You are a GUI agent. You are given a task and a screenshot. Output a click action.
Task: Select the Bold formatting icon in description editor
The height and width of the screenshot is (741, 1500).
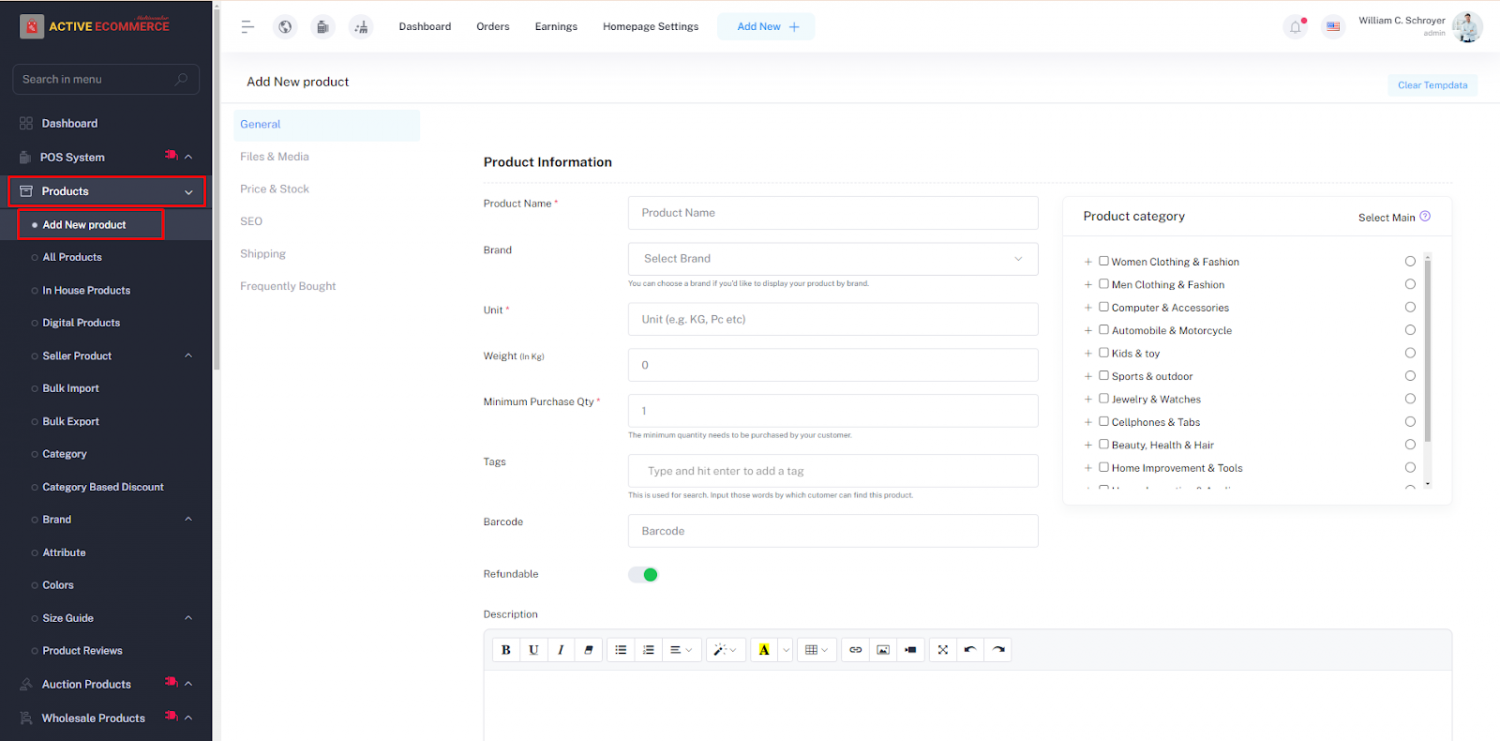(x=506, y=649)
